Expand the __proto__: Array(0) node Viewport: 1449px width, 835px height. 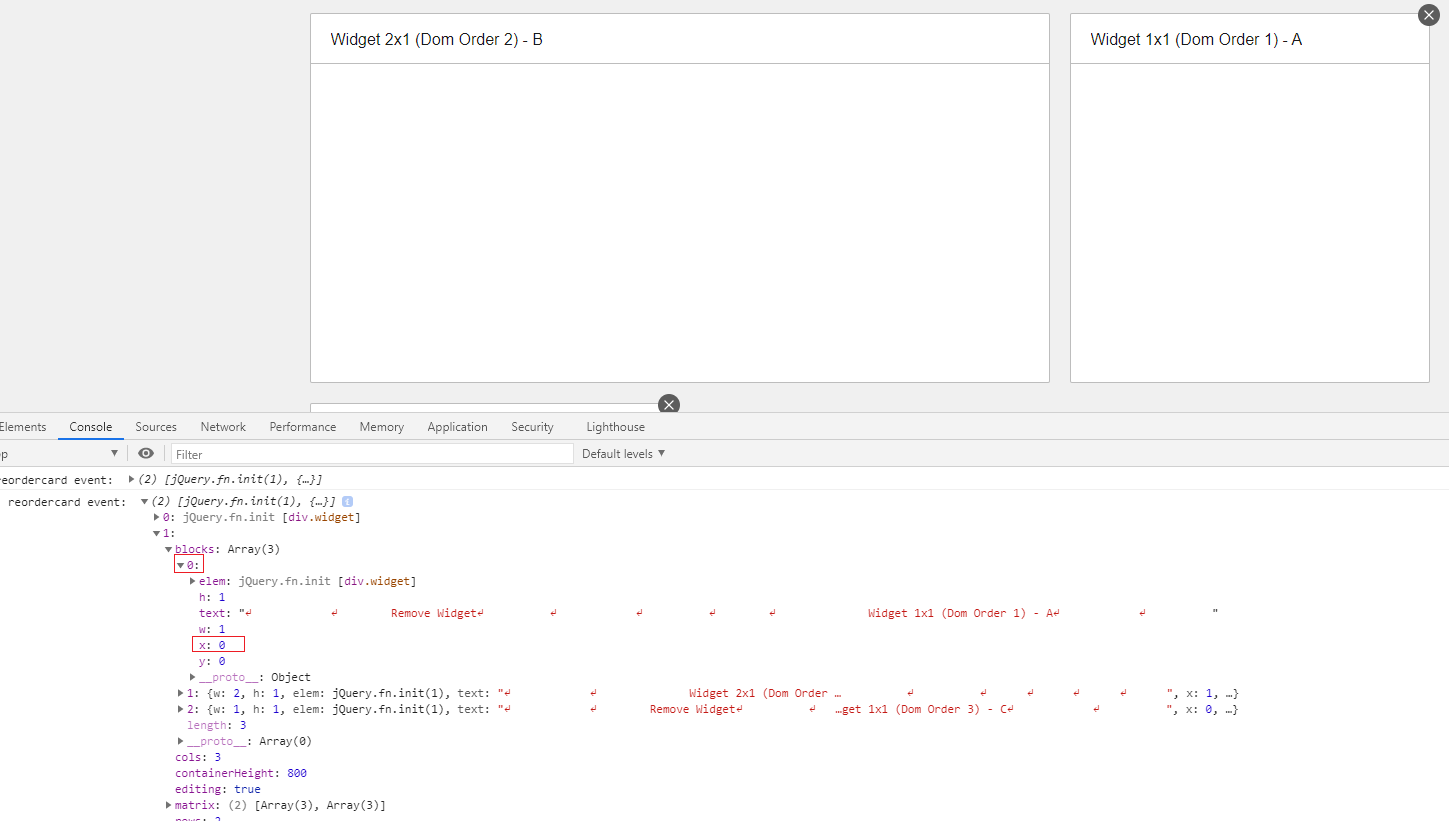pyautogui.click(x=180, y=741)
